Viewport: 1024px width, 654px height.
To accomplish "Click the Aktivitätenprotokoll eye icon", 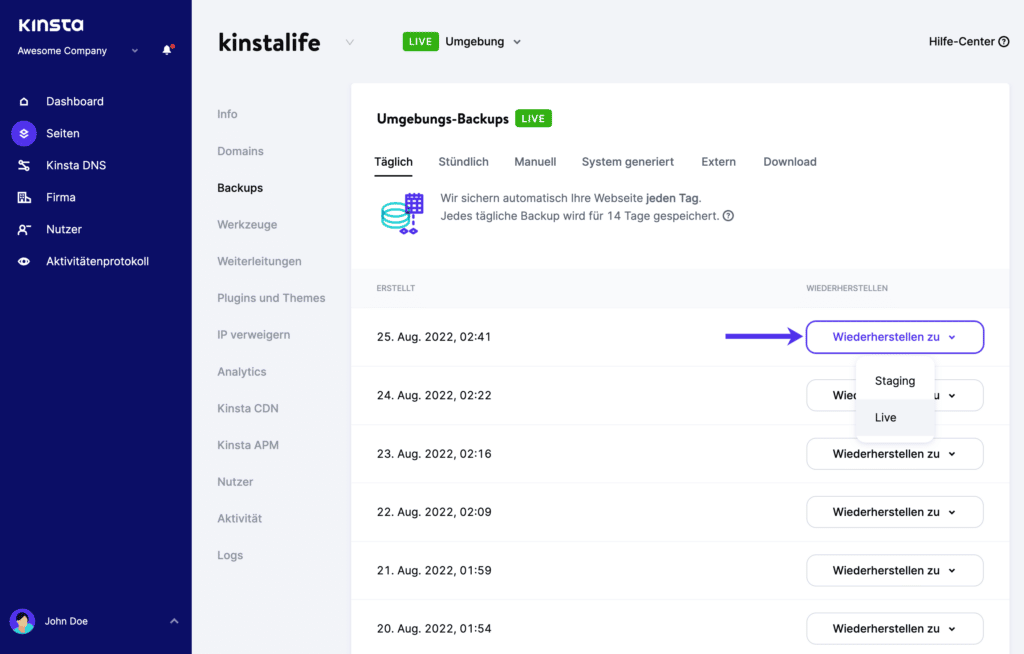I will [24, 261].
